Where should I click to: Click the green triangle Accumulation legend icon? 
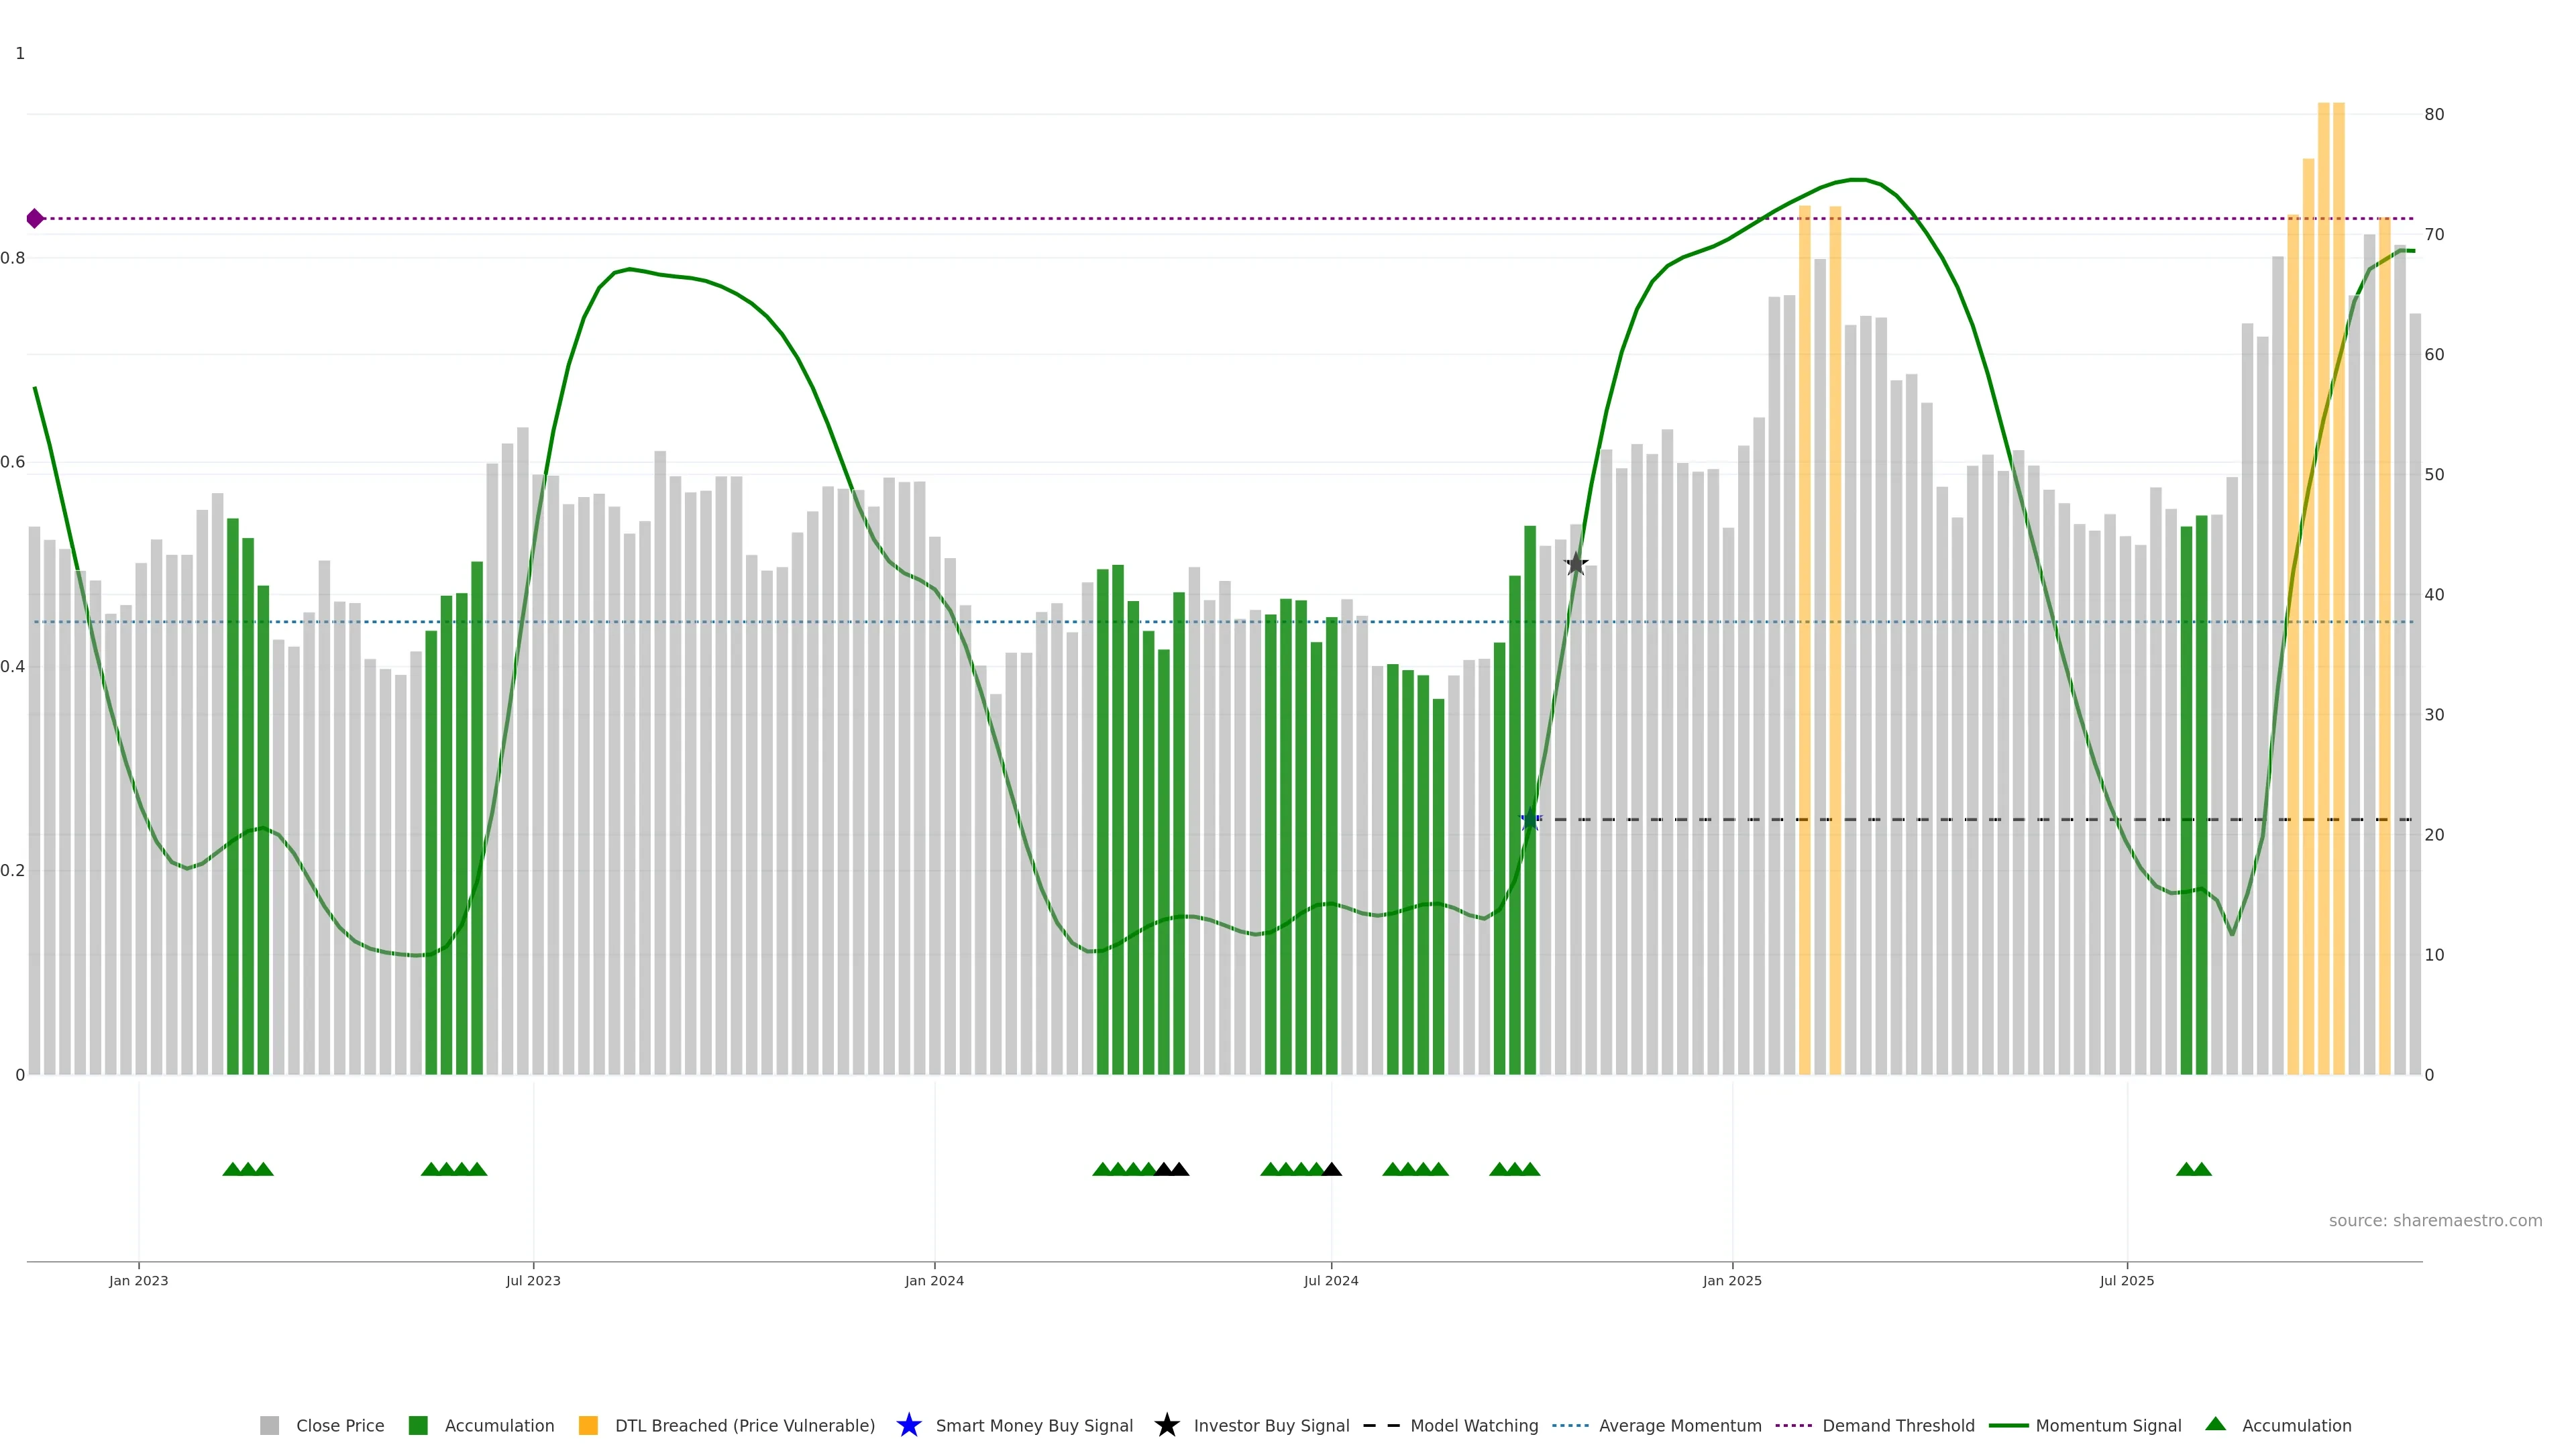[2215, 1424]
